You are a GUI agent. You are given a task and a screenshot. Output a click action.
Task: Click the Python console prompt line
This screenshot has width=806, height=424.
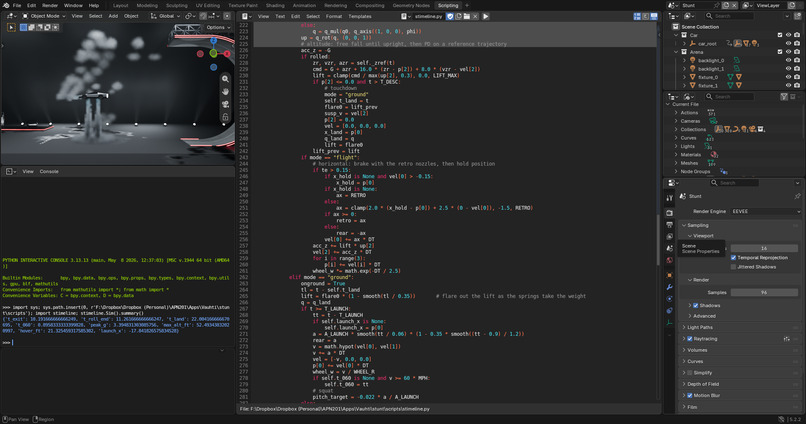(116, 342)
